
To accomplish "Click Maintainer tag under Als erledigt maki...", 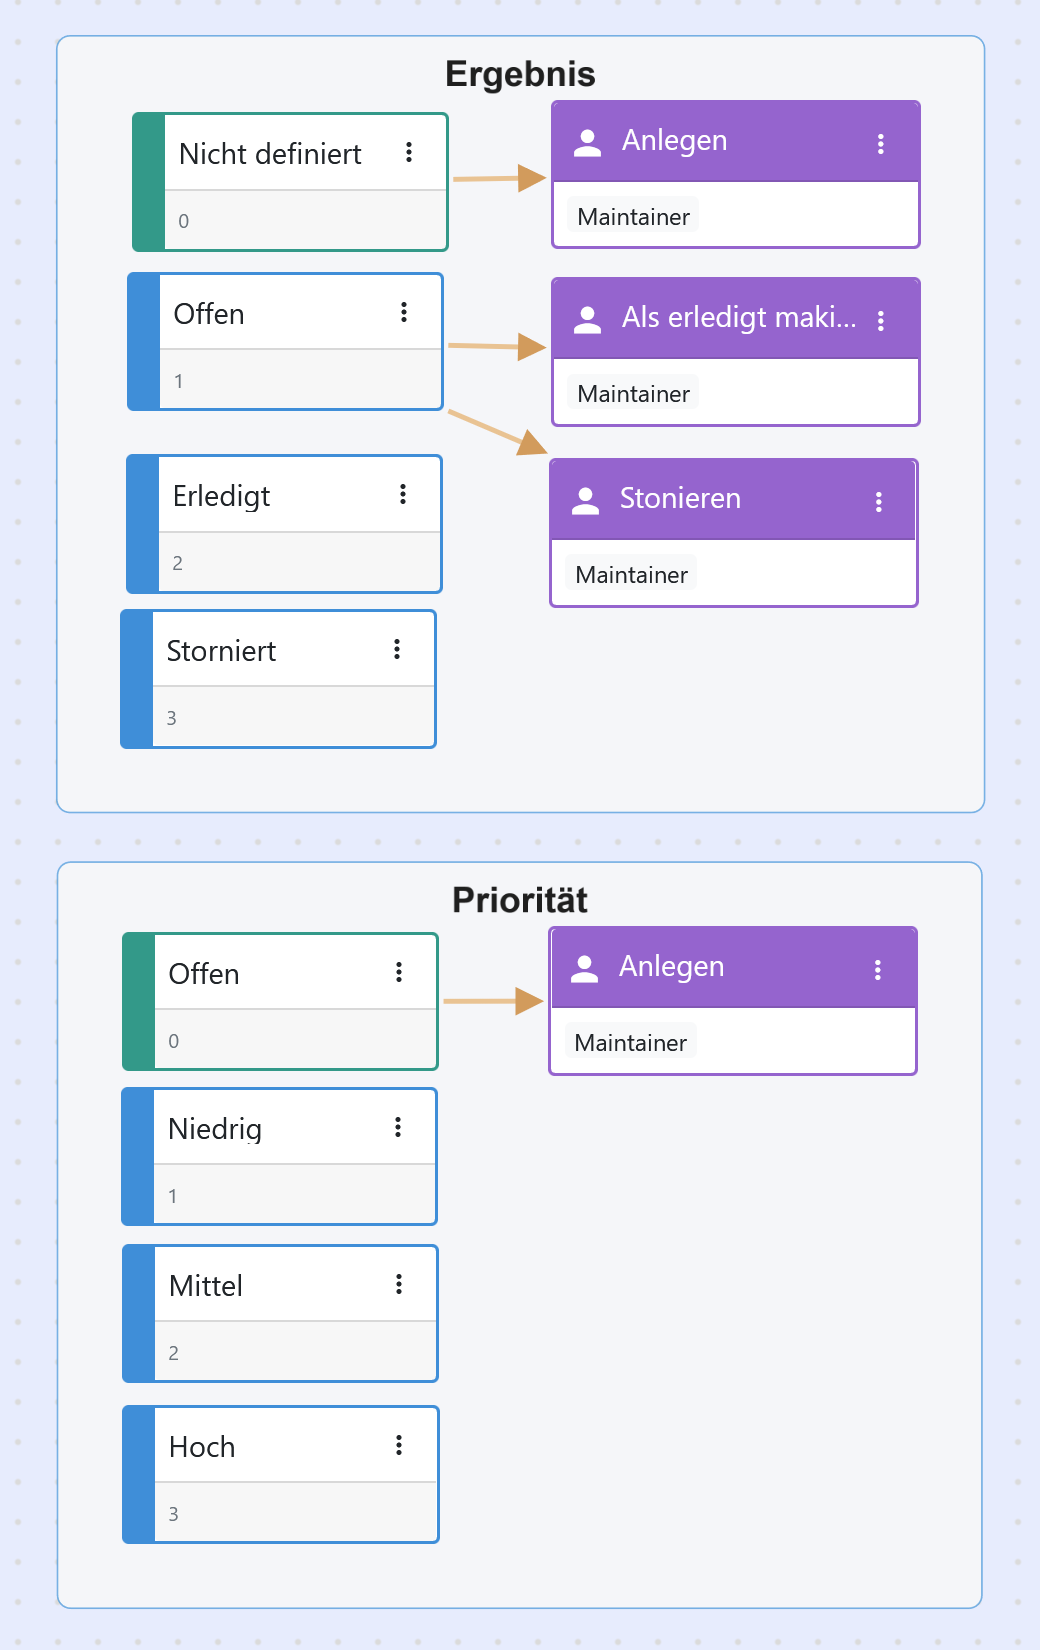I will (634, 393).
